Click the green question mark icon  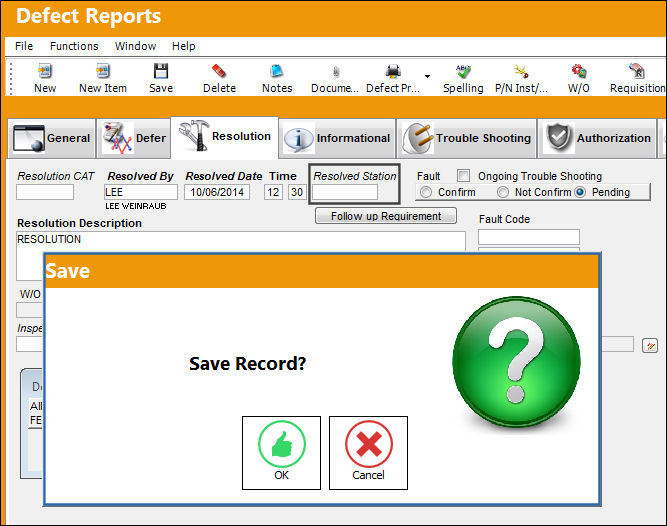[x=516, y=362]
